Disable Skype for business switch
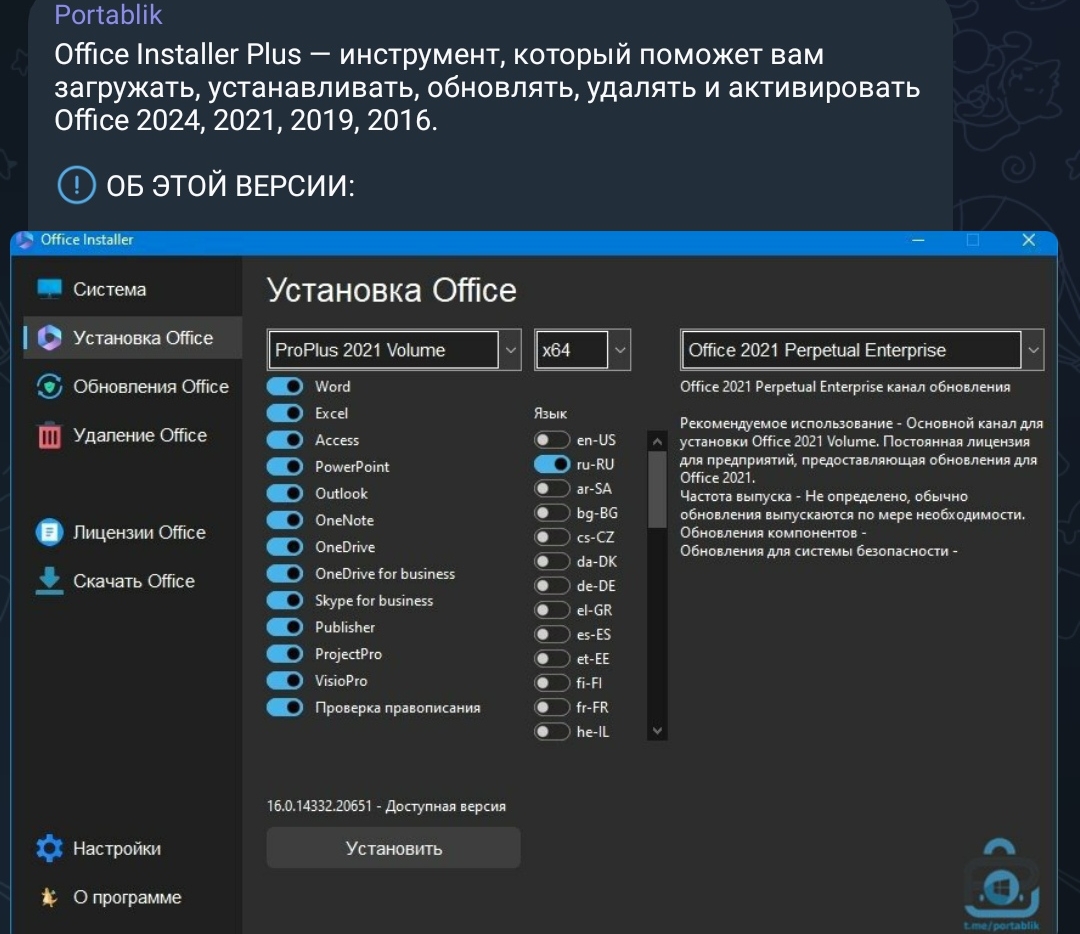Viewport: 1080px width, 934px height. (285, 600)
